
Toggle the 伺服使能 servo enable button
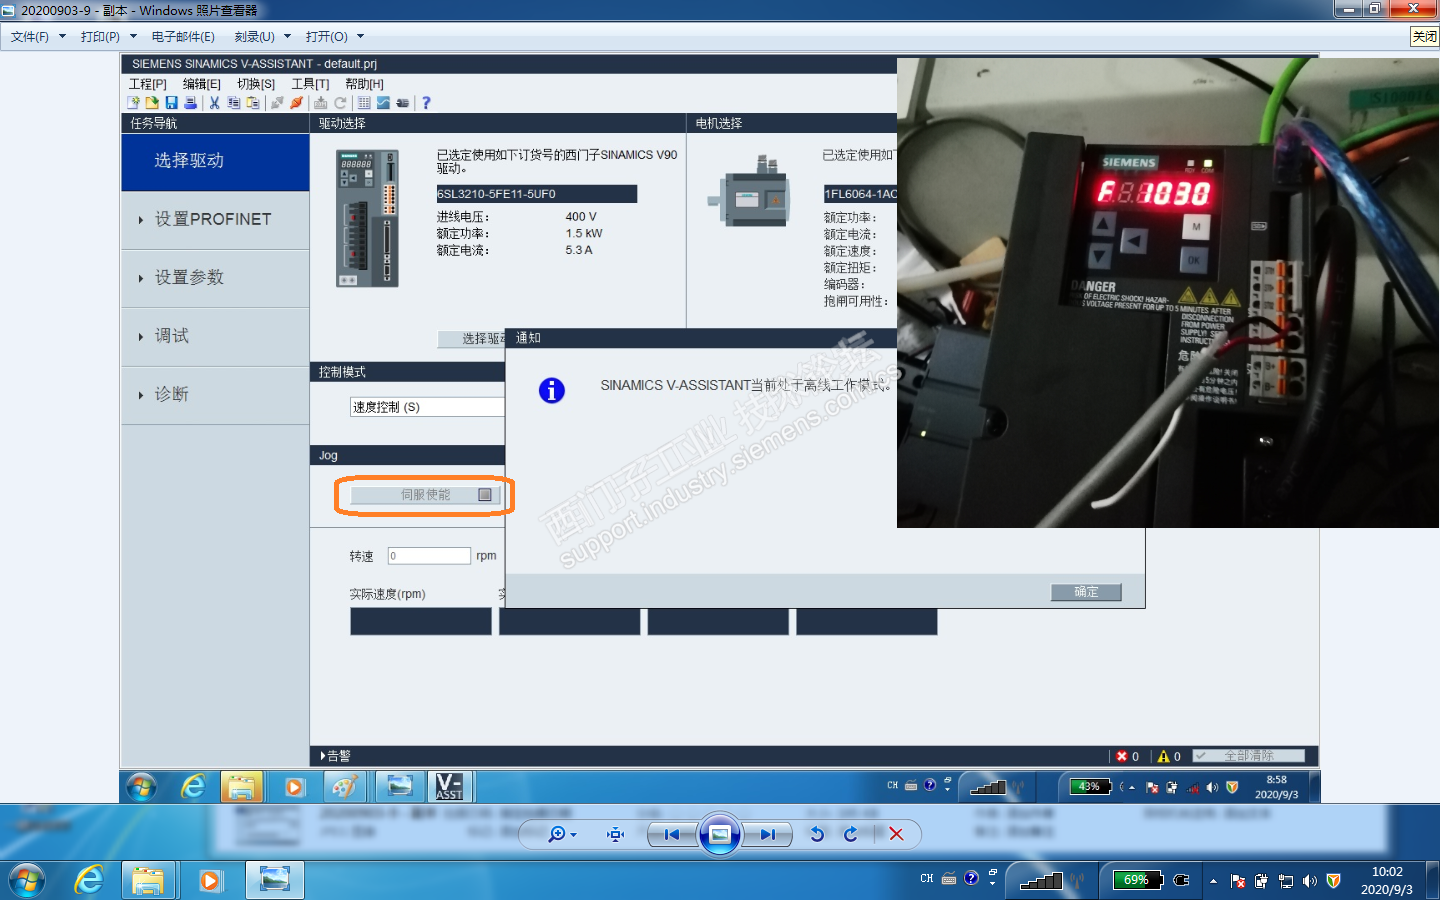pyautogui.click(x=424, y=495)
